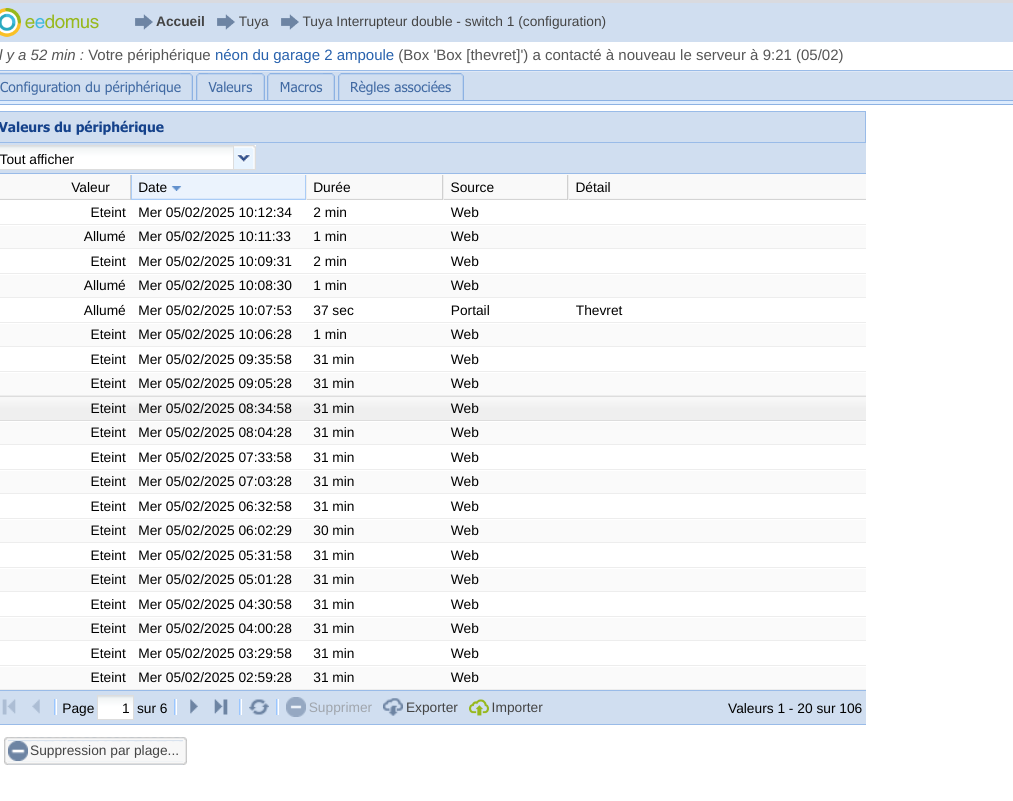Open the Tout afficher dropdown arrow
This screenshot has width=1013, height=801.
(x=244, y=158)
